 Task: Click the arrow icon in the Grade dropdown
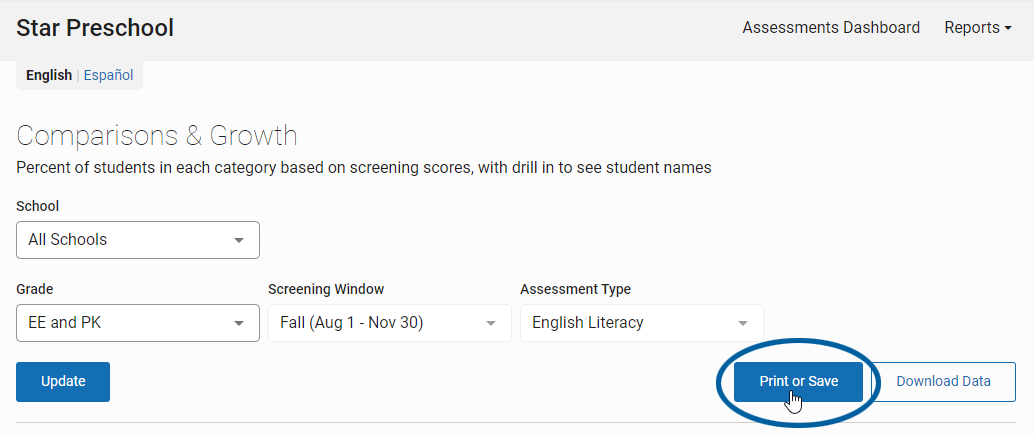coord(239,323)
